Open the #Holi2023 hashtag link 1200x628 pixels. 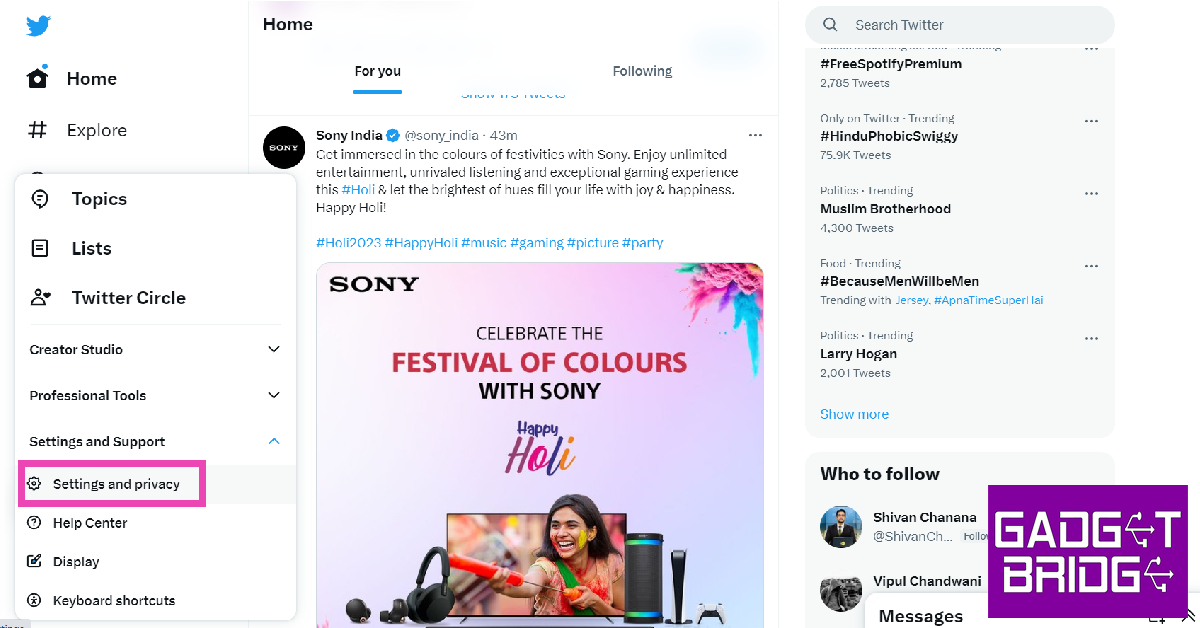pos(348,242)
